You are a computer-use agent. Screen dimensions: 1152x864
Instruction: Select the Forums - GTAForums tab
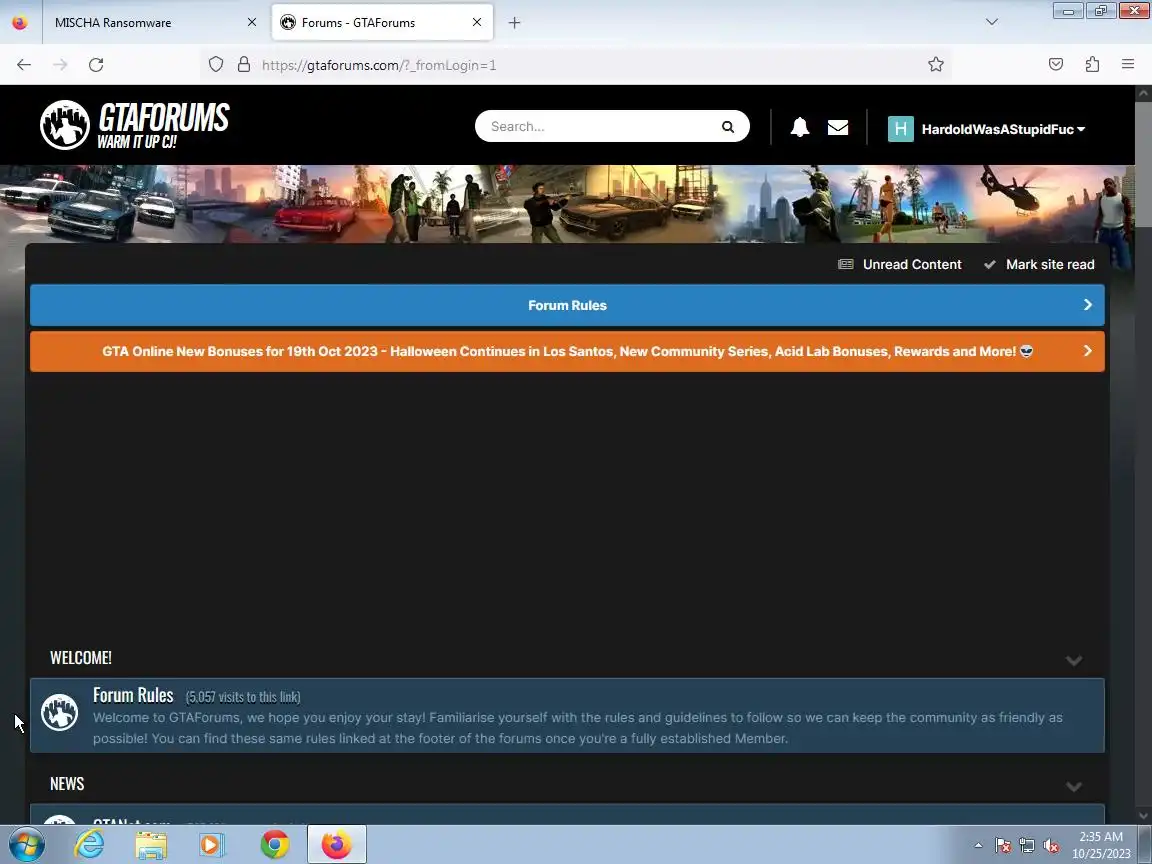click(x=382, y=22)
